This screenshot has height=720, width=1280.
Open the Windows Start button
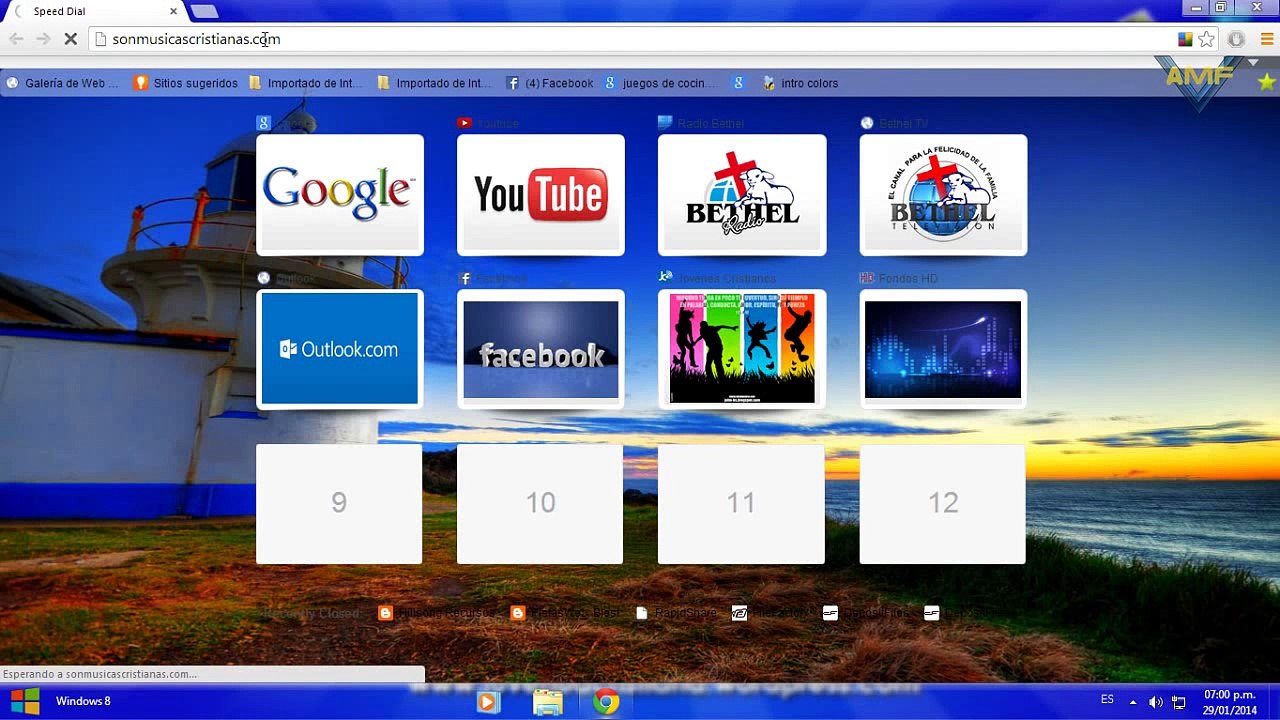[25, 701]
